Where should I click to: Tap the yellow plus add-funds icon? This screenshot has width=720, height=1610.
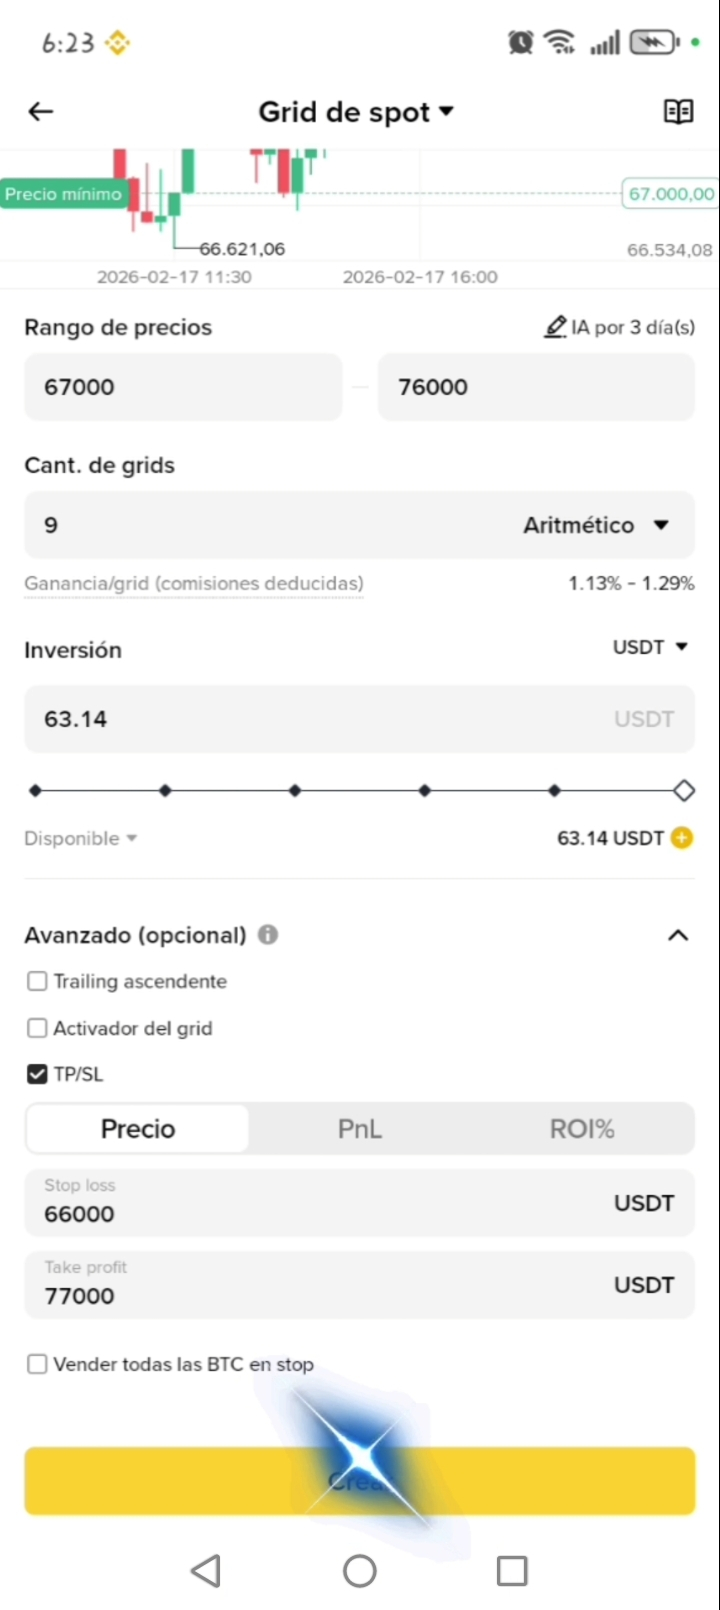click(x=682, y=838)
